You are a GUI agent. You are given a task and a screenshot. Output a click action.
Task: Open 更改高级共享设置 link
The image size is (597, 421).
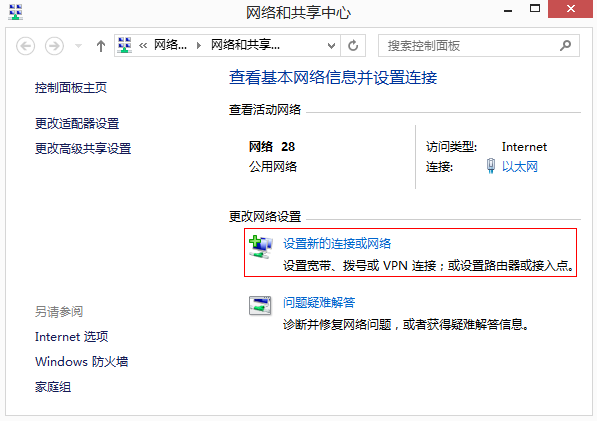tap(83, 148)
